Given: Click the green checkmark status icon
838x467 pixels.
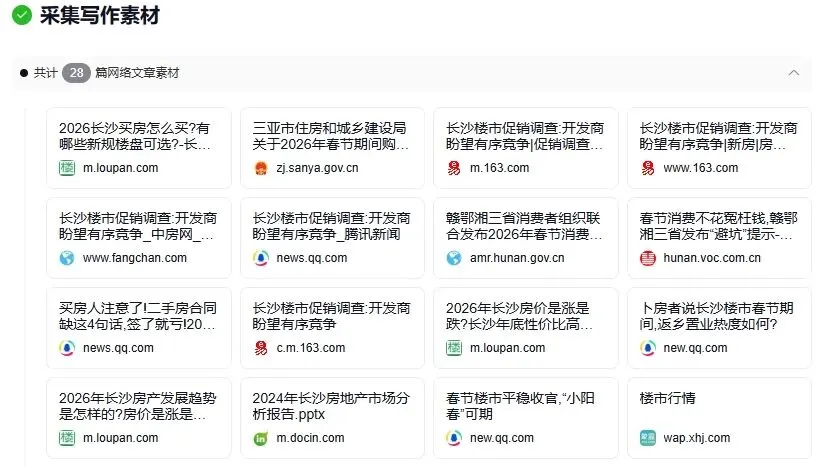Looking at the screenshot, I should [22, 15].
